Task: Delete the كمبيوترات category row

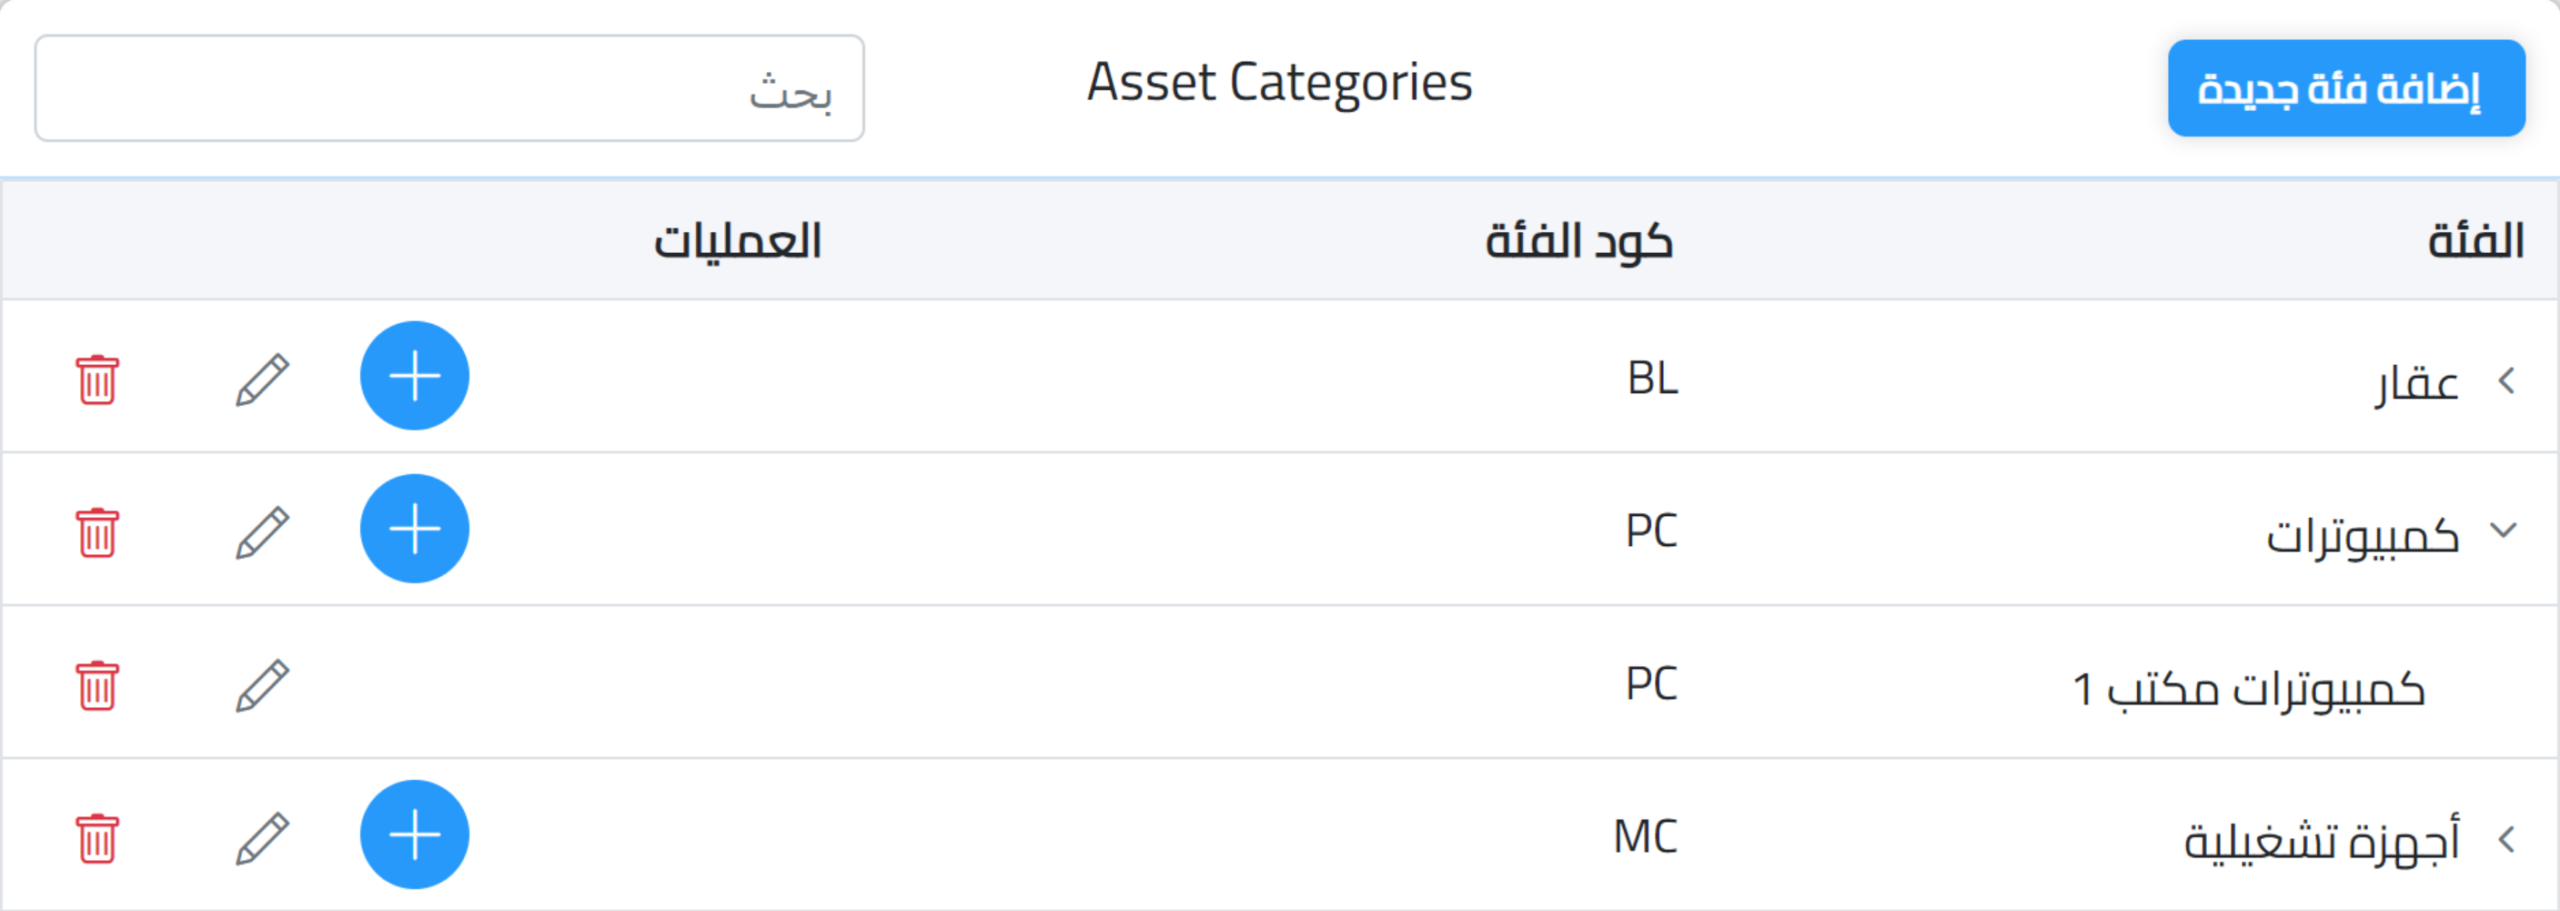Action: (x=97, y=532)
